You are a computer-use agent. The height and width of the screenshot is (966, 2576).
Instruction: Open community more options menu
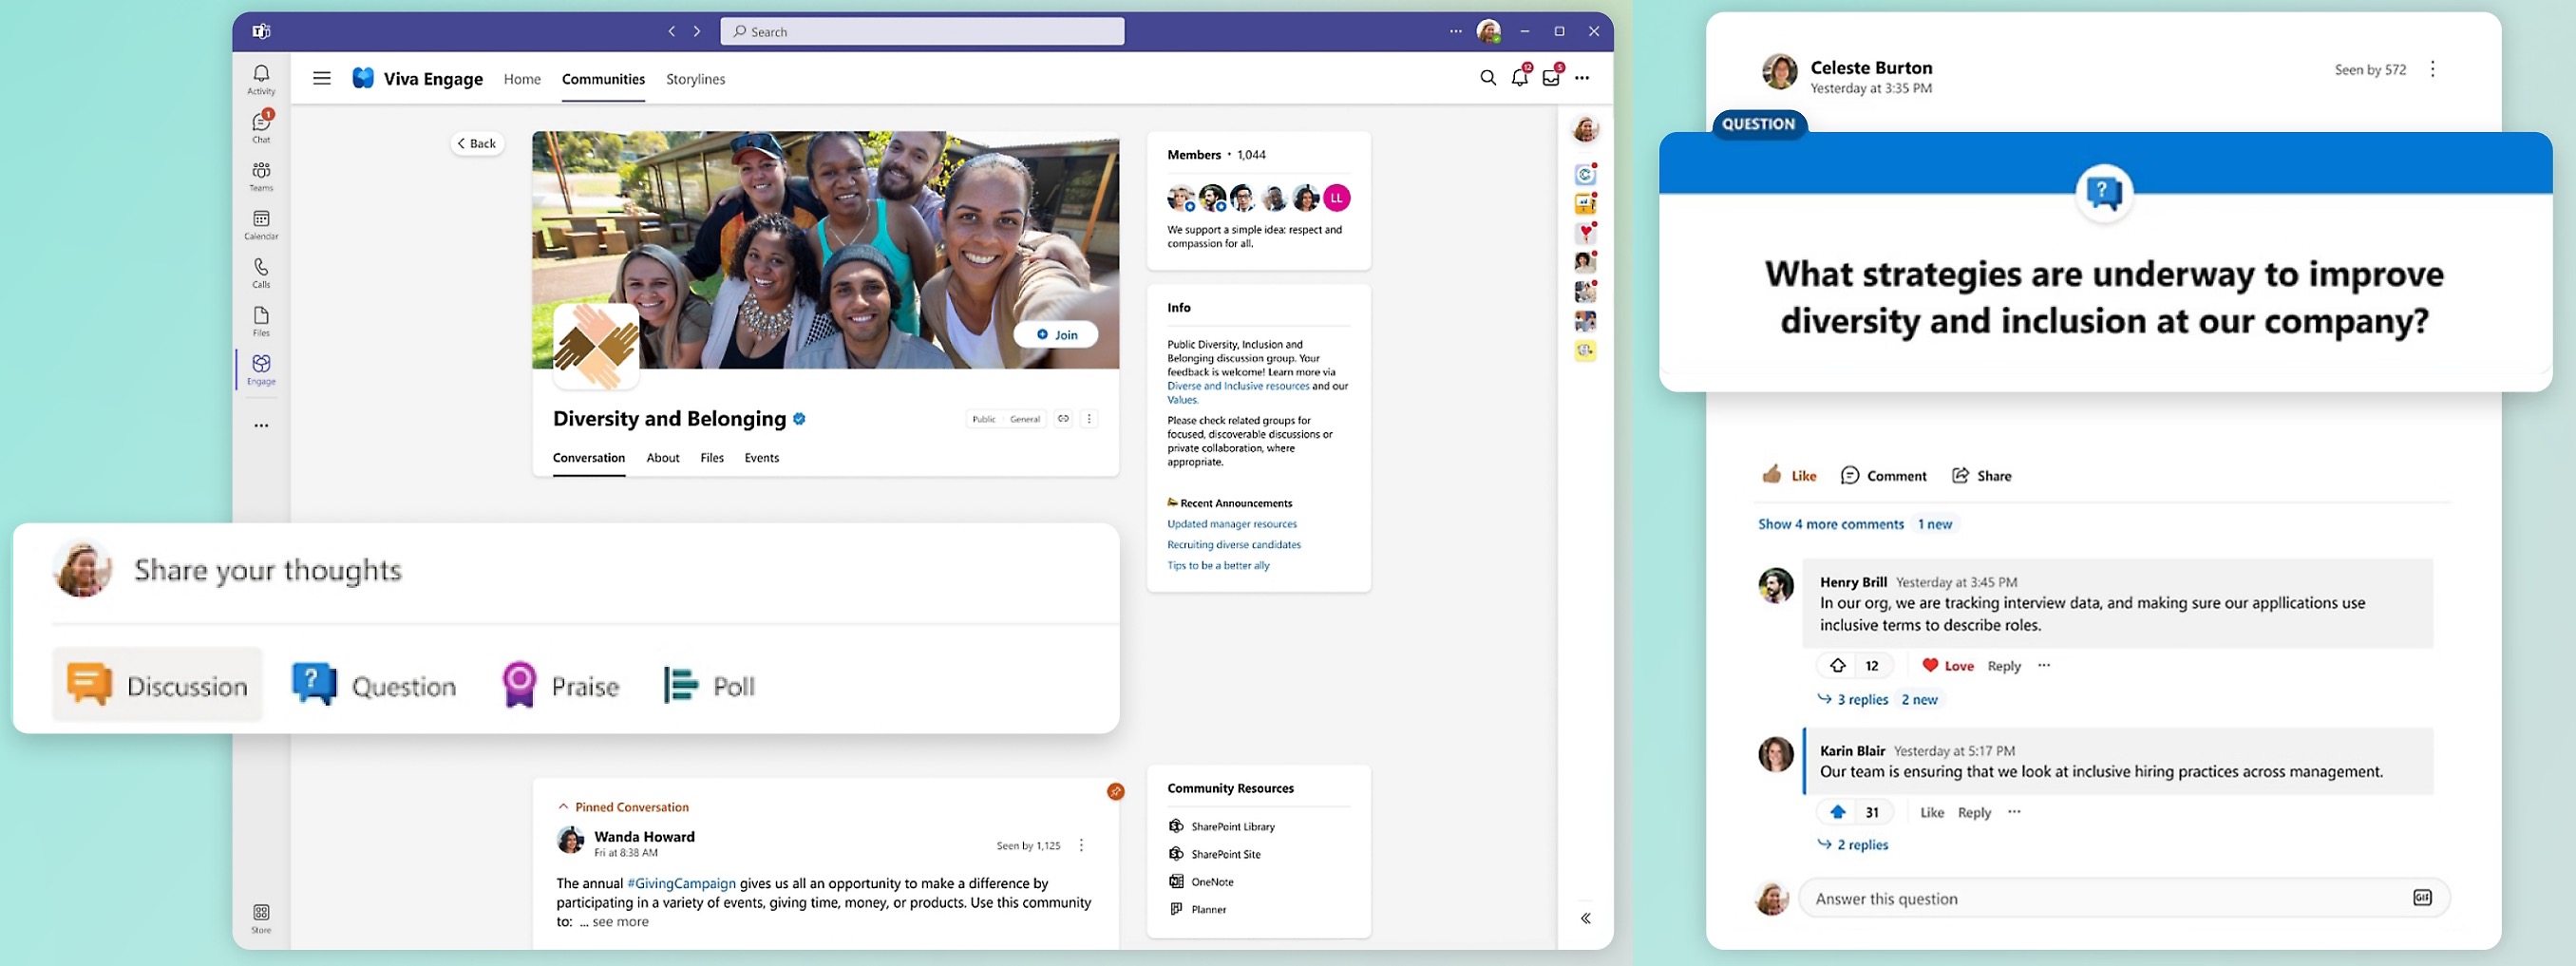tap(1089, 419)
